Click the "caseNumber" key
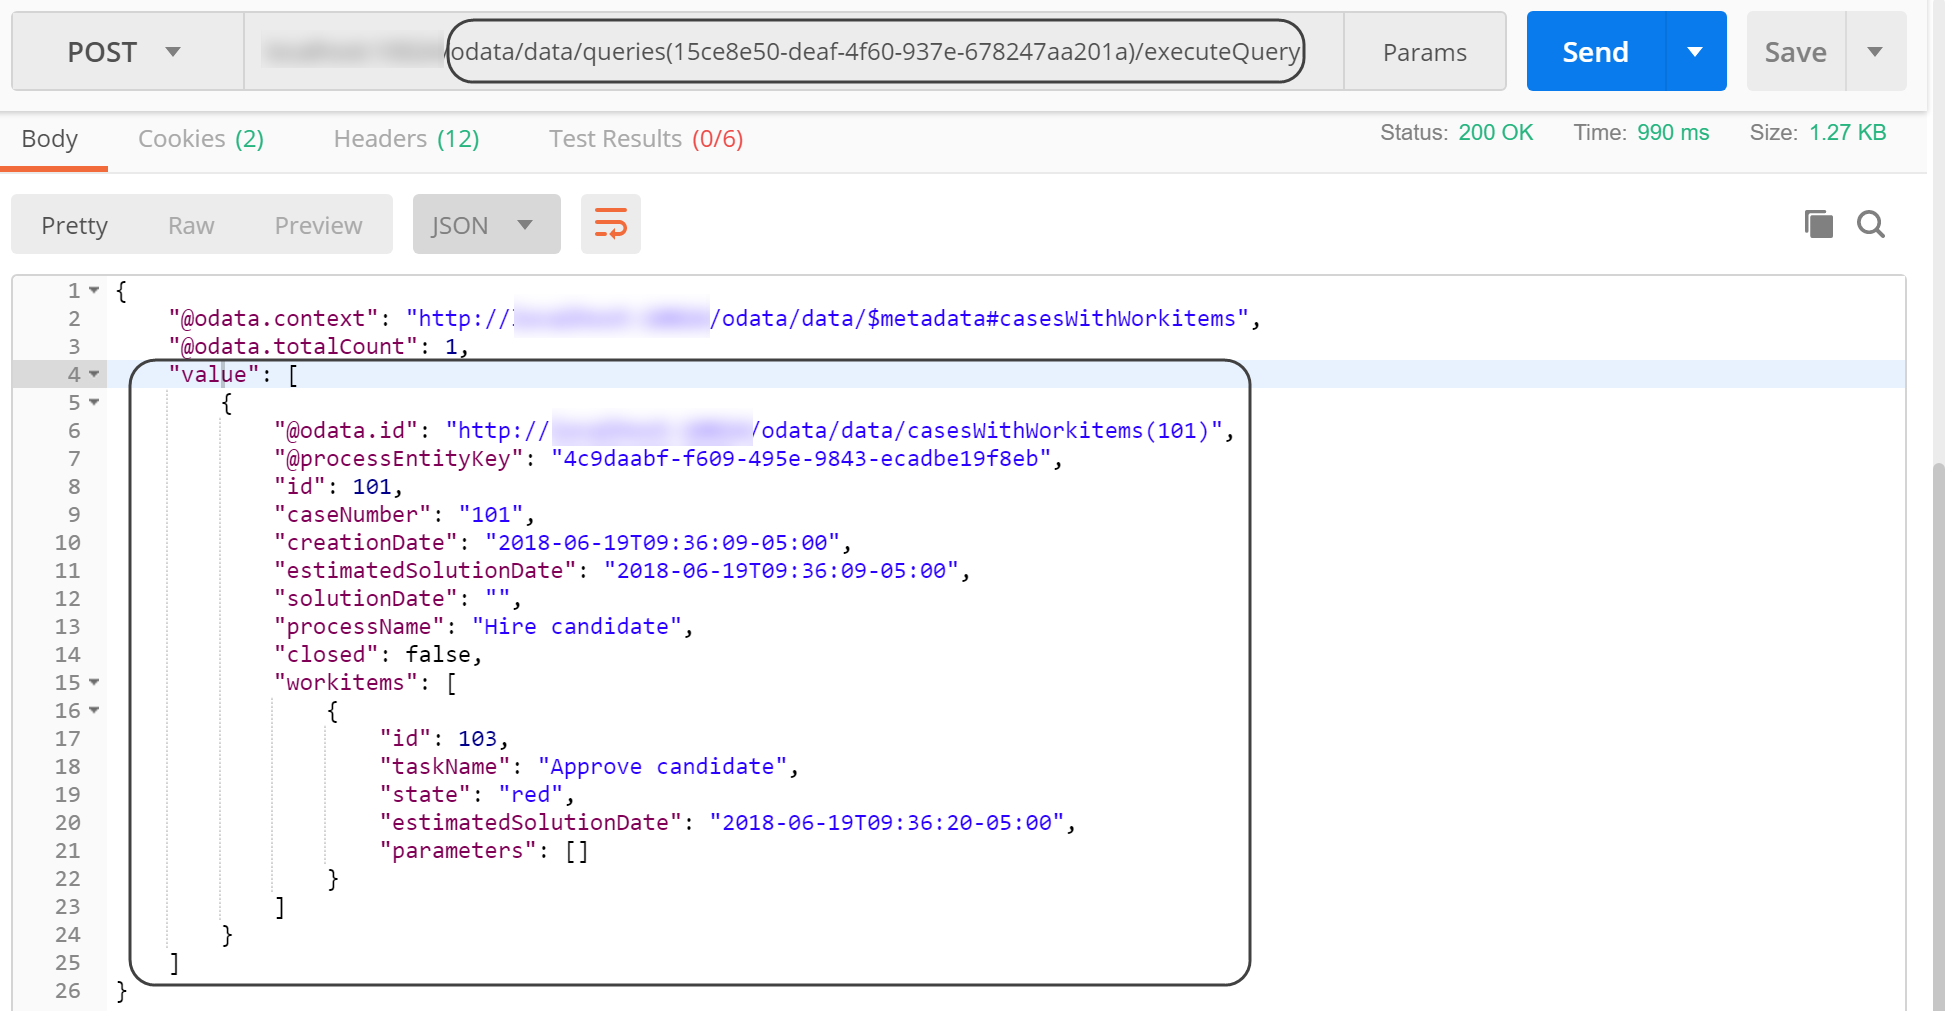 [352, 514]
